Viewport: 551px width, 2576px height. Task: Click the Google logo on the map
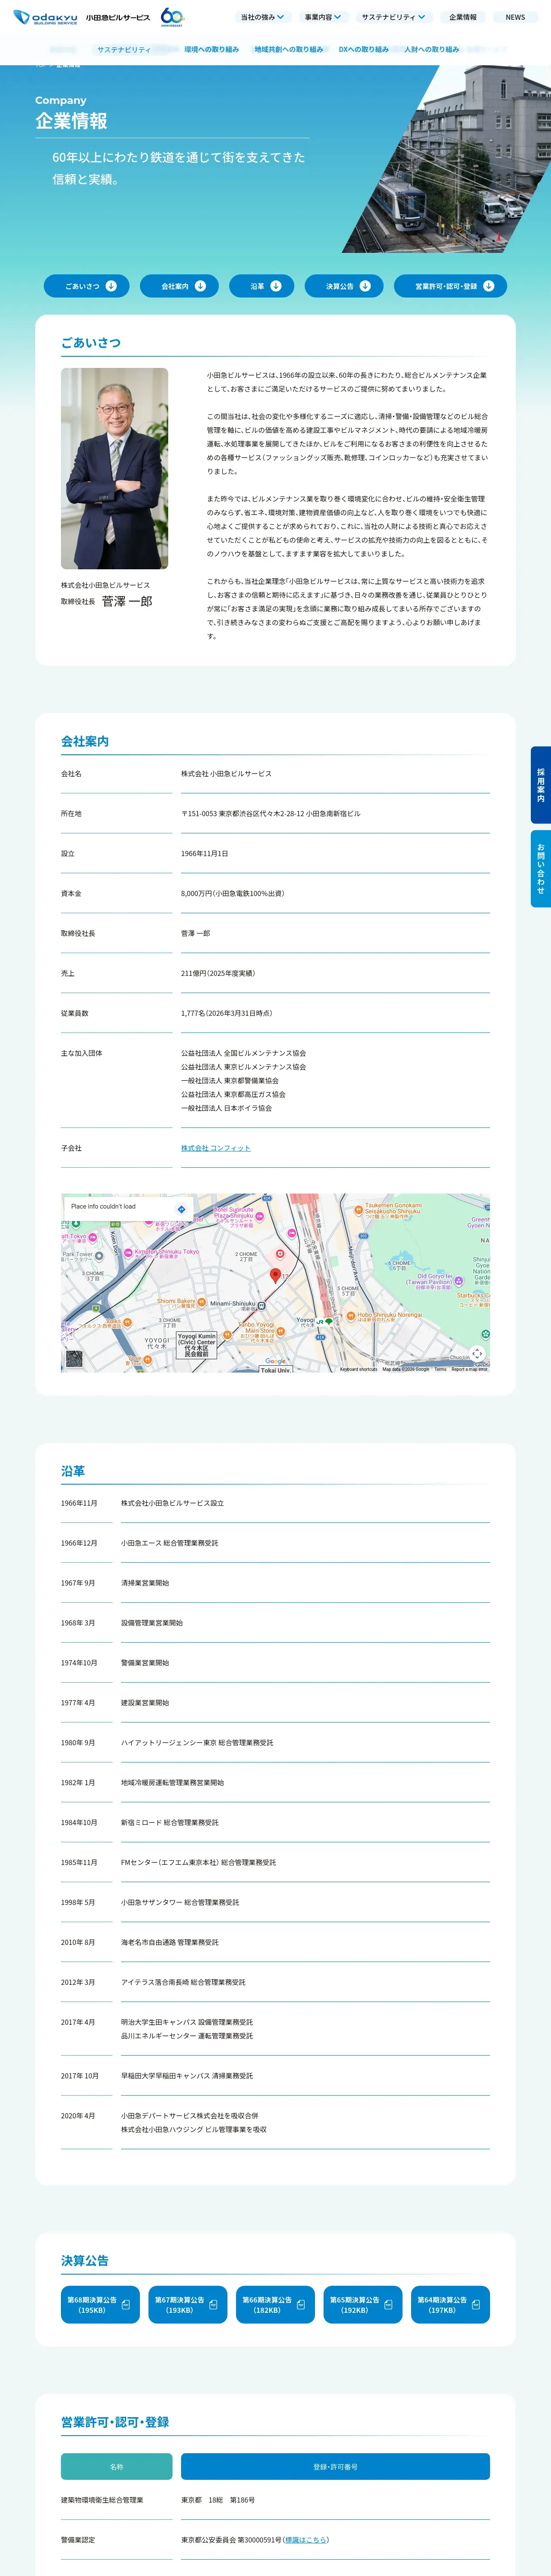pyautogui.click(x=275, y=1361)
